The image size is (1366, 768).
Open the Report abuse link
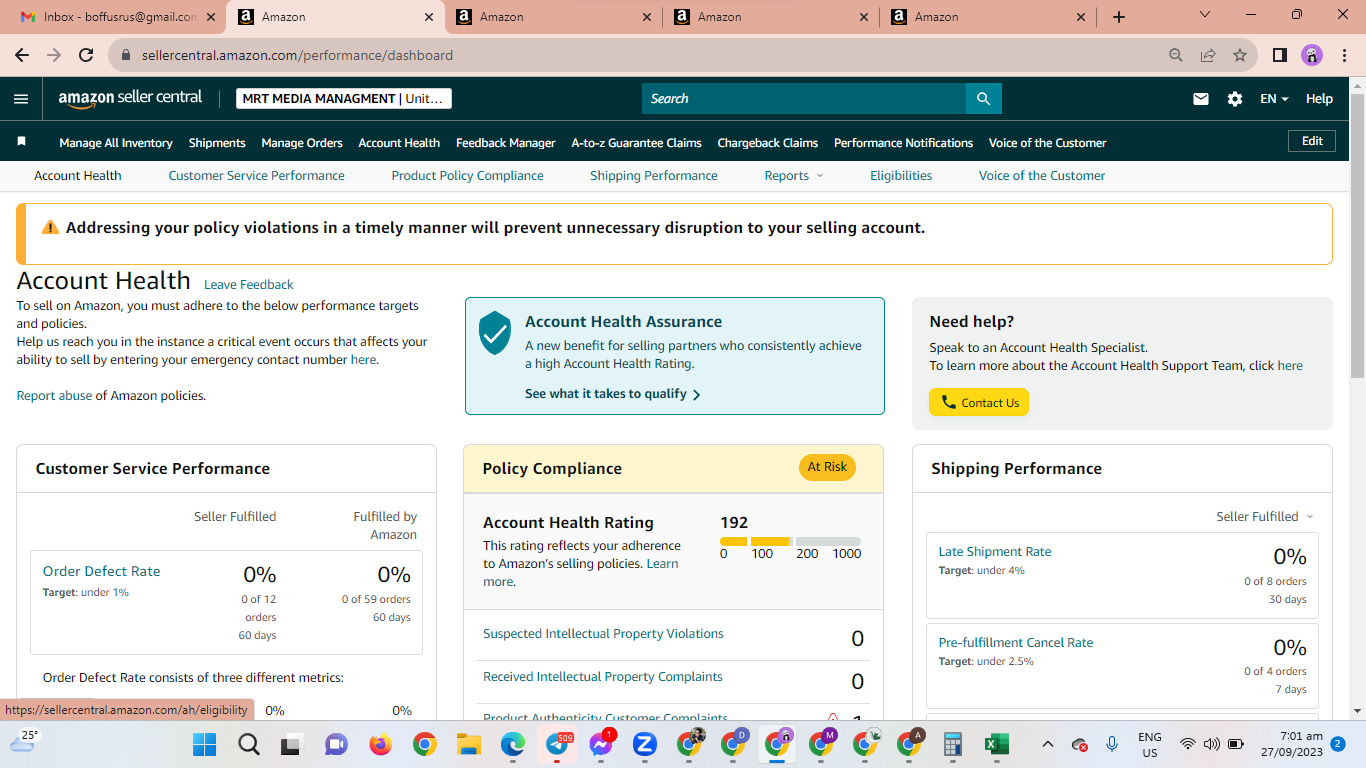tap(55, 396)
